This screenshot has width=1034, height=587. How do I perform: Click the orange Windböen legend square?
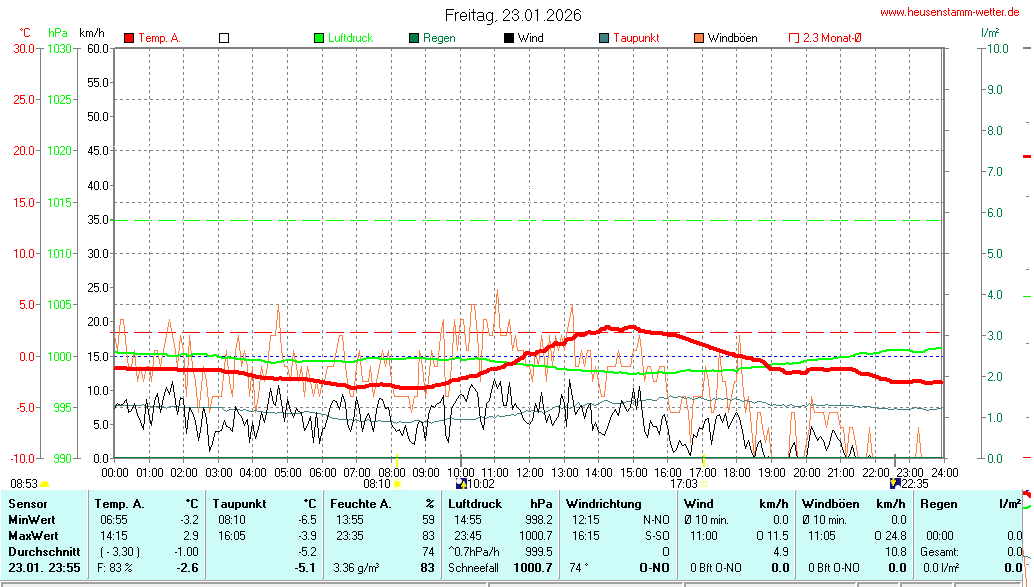click(x=699, y=38)
